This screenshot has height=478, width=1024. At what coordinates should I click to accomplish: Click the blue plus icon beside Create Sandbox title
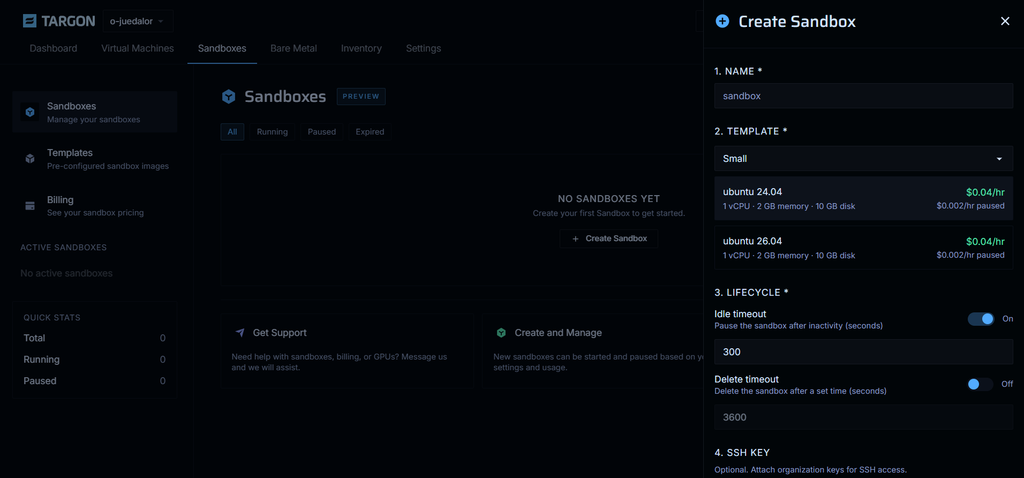click(722, 22)
